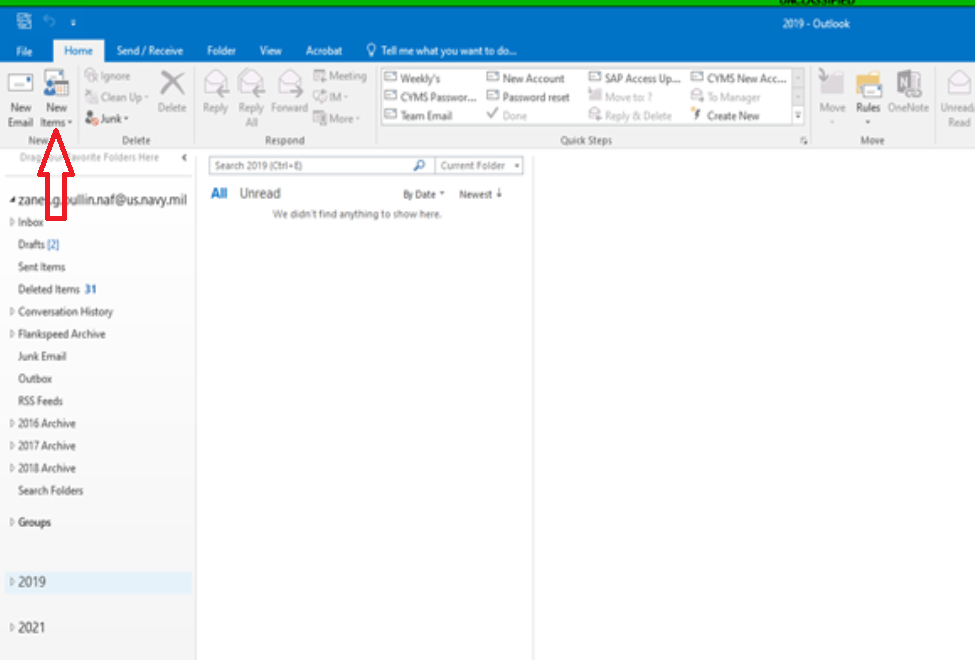Open the Acrobat ribbon tab
Viewport: 975px width, 660px height.
pos(324,50)
